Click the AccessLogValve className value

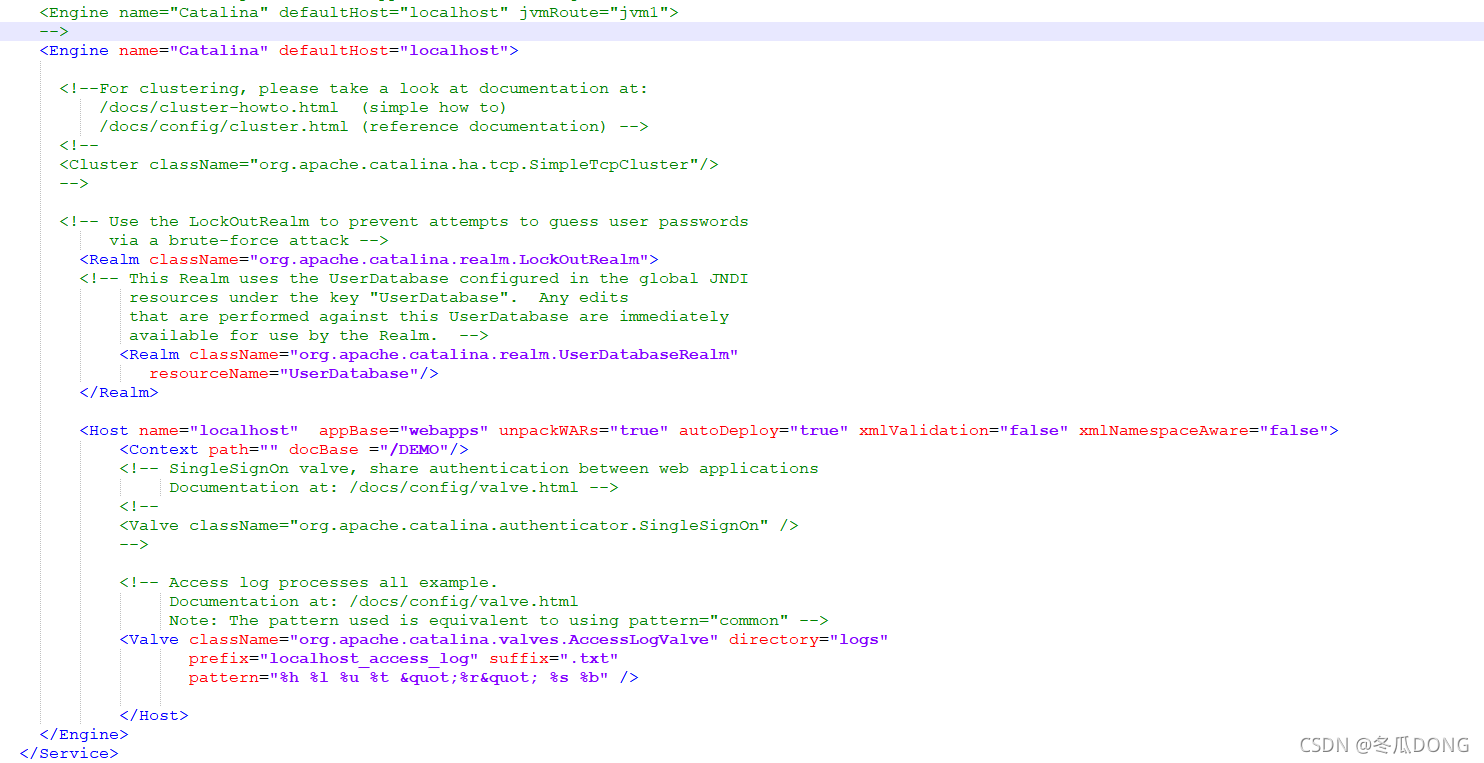coord(503,639)
